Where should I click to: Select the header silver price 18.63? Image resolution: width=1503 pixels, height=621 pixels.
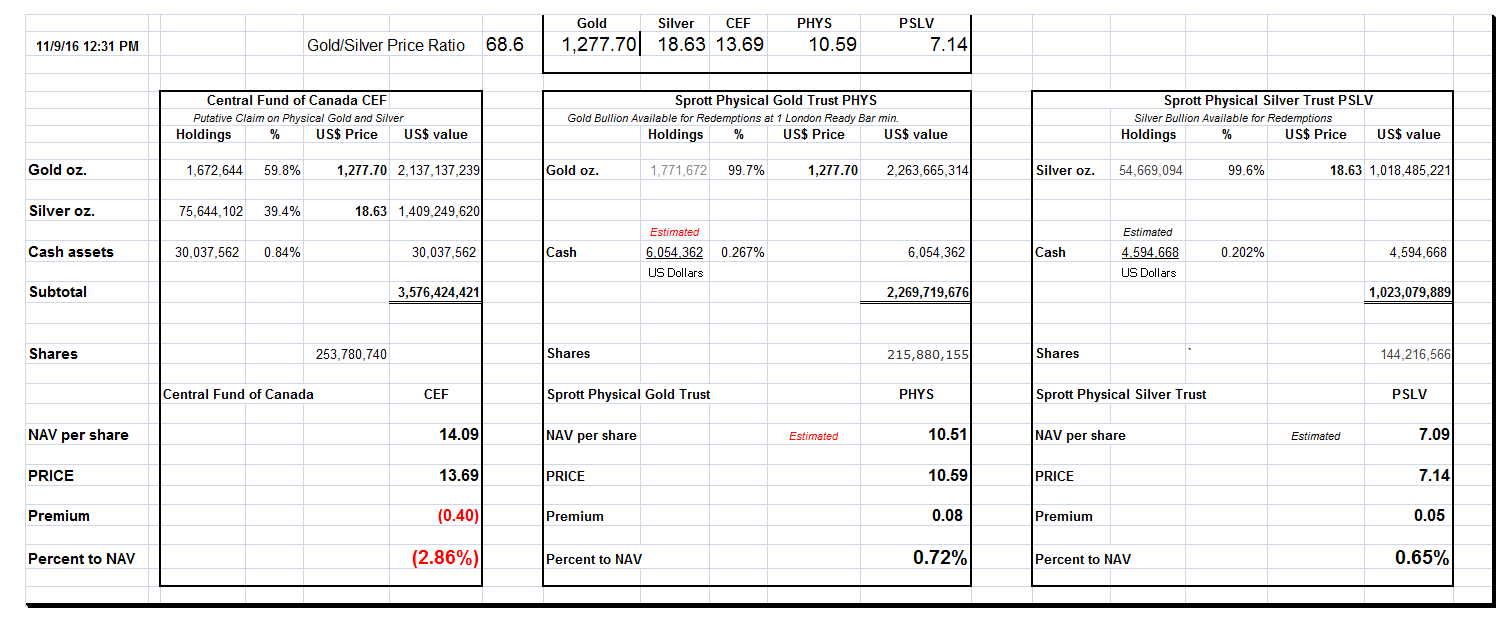click(682, 44)
